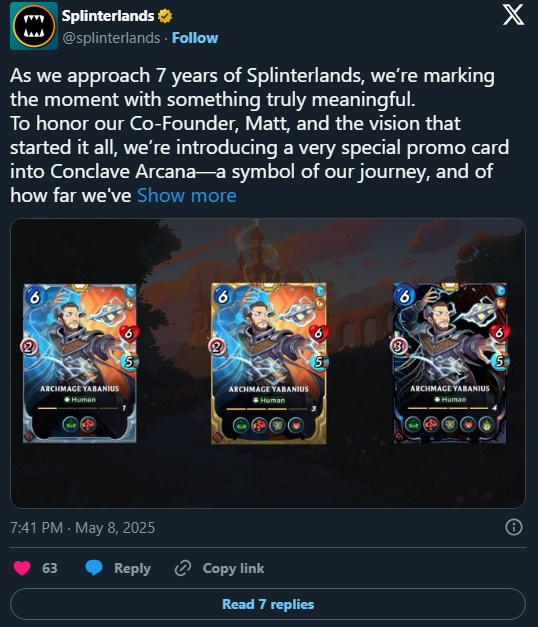Follow the Splinterlands account
This screenshot has height=627, width=538.
pyautogui.click(x=195, y=38)
